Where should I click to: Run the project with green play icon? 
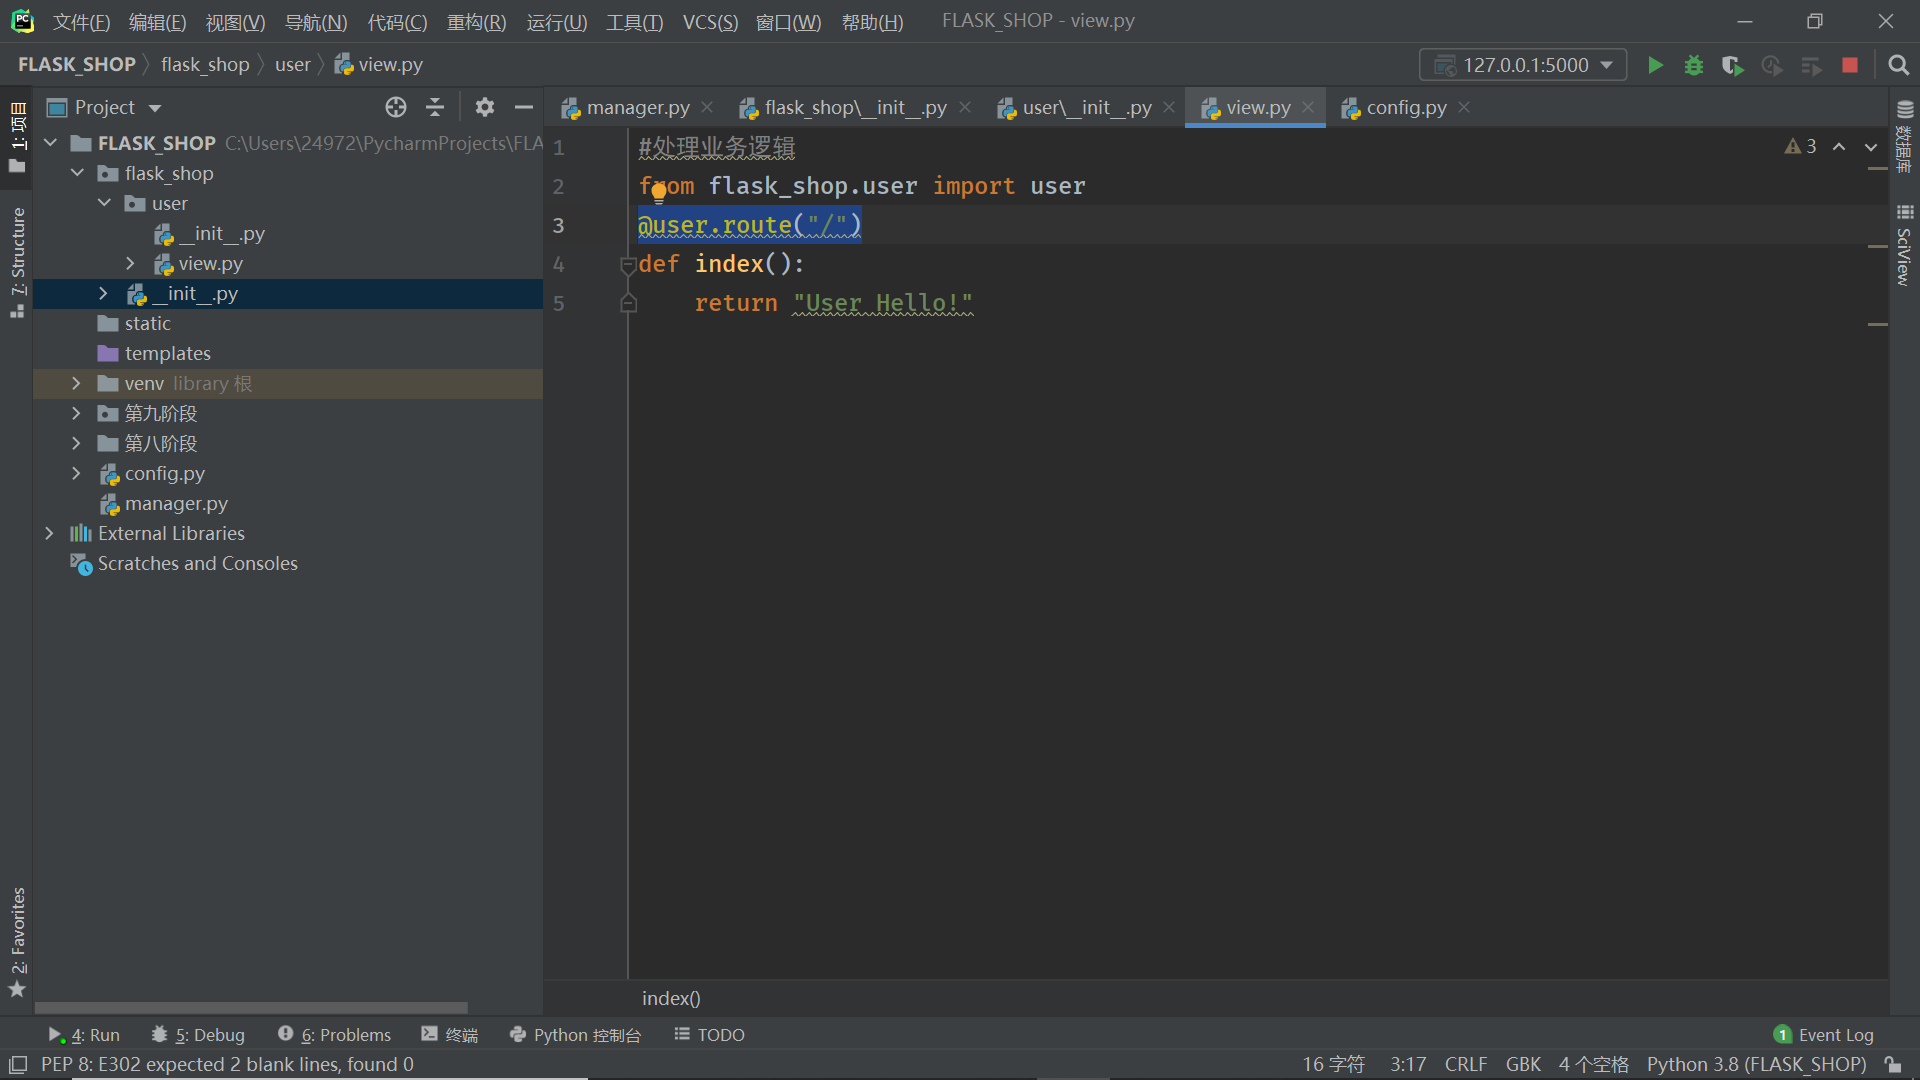coord(1655,65)
